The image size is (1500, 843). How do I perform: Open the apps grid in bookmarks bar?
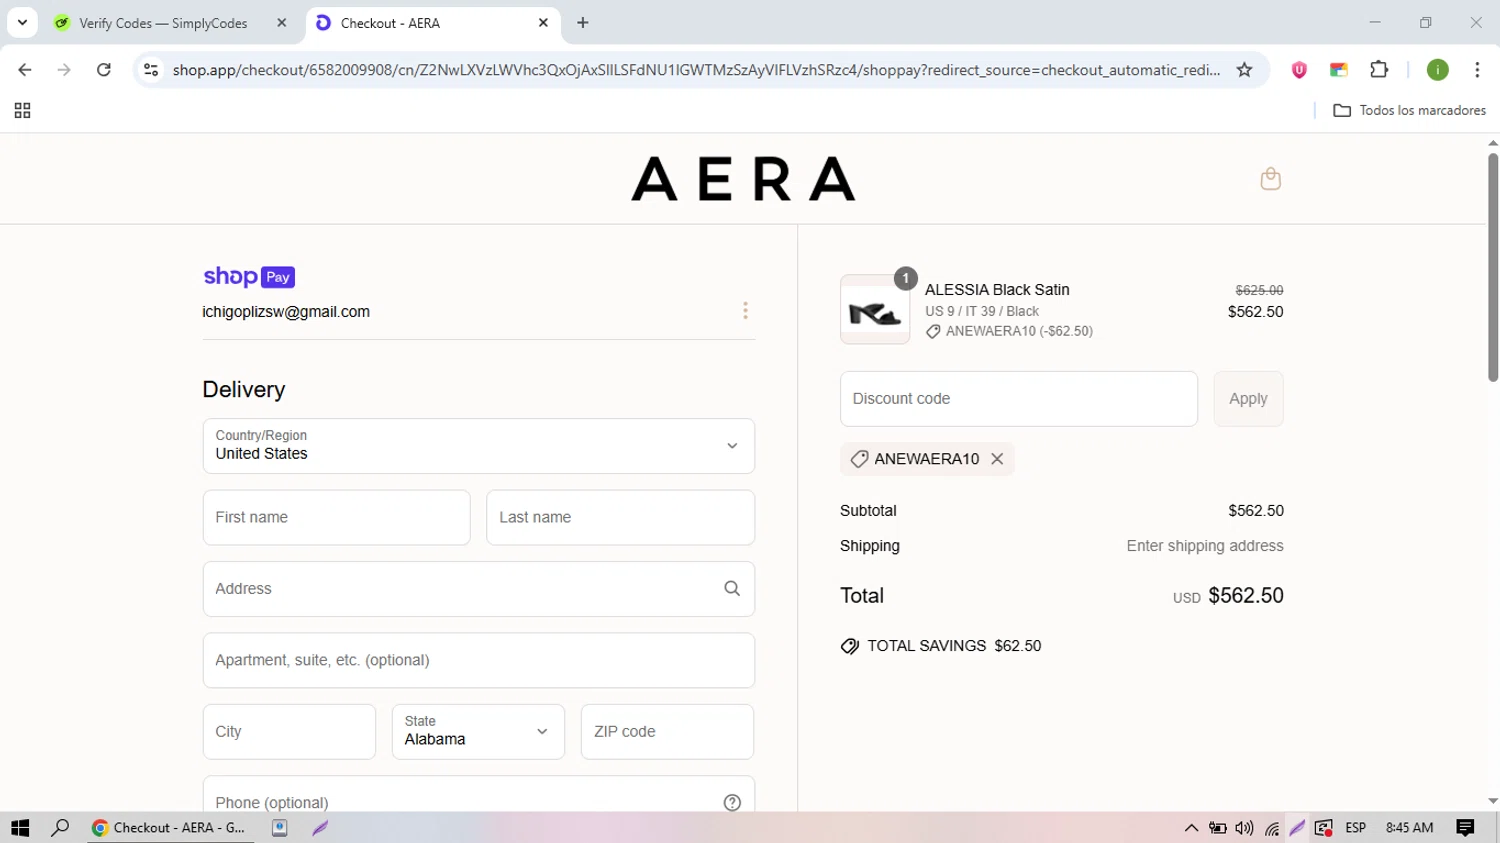pos(22,111)
